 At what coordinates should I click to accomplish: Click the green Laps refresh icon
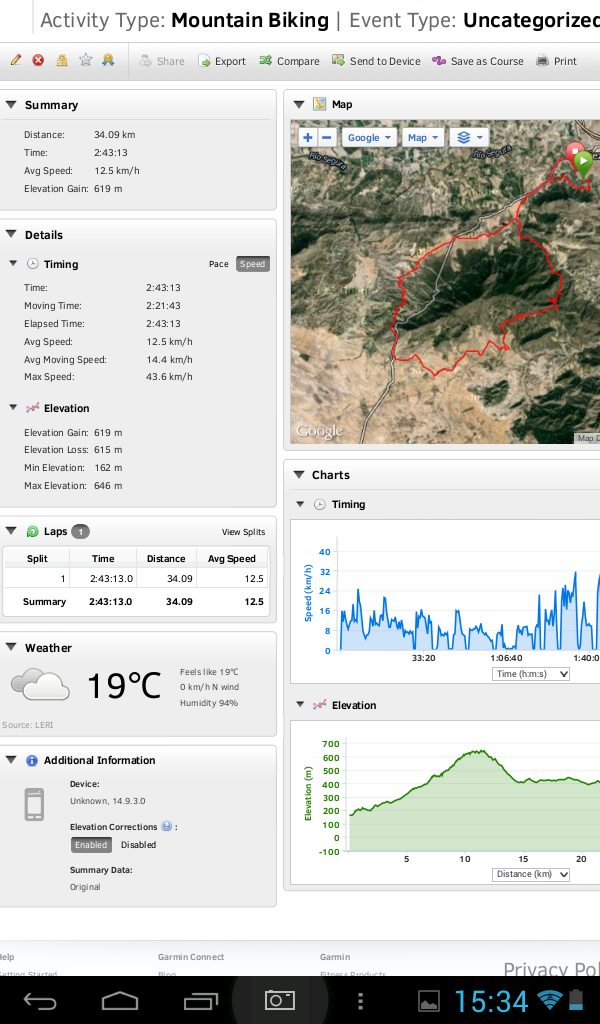click(x=33, y=532)
